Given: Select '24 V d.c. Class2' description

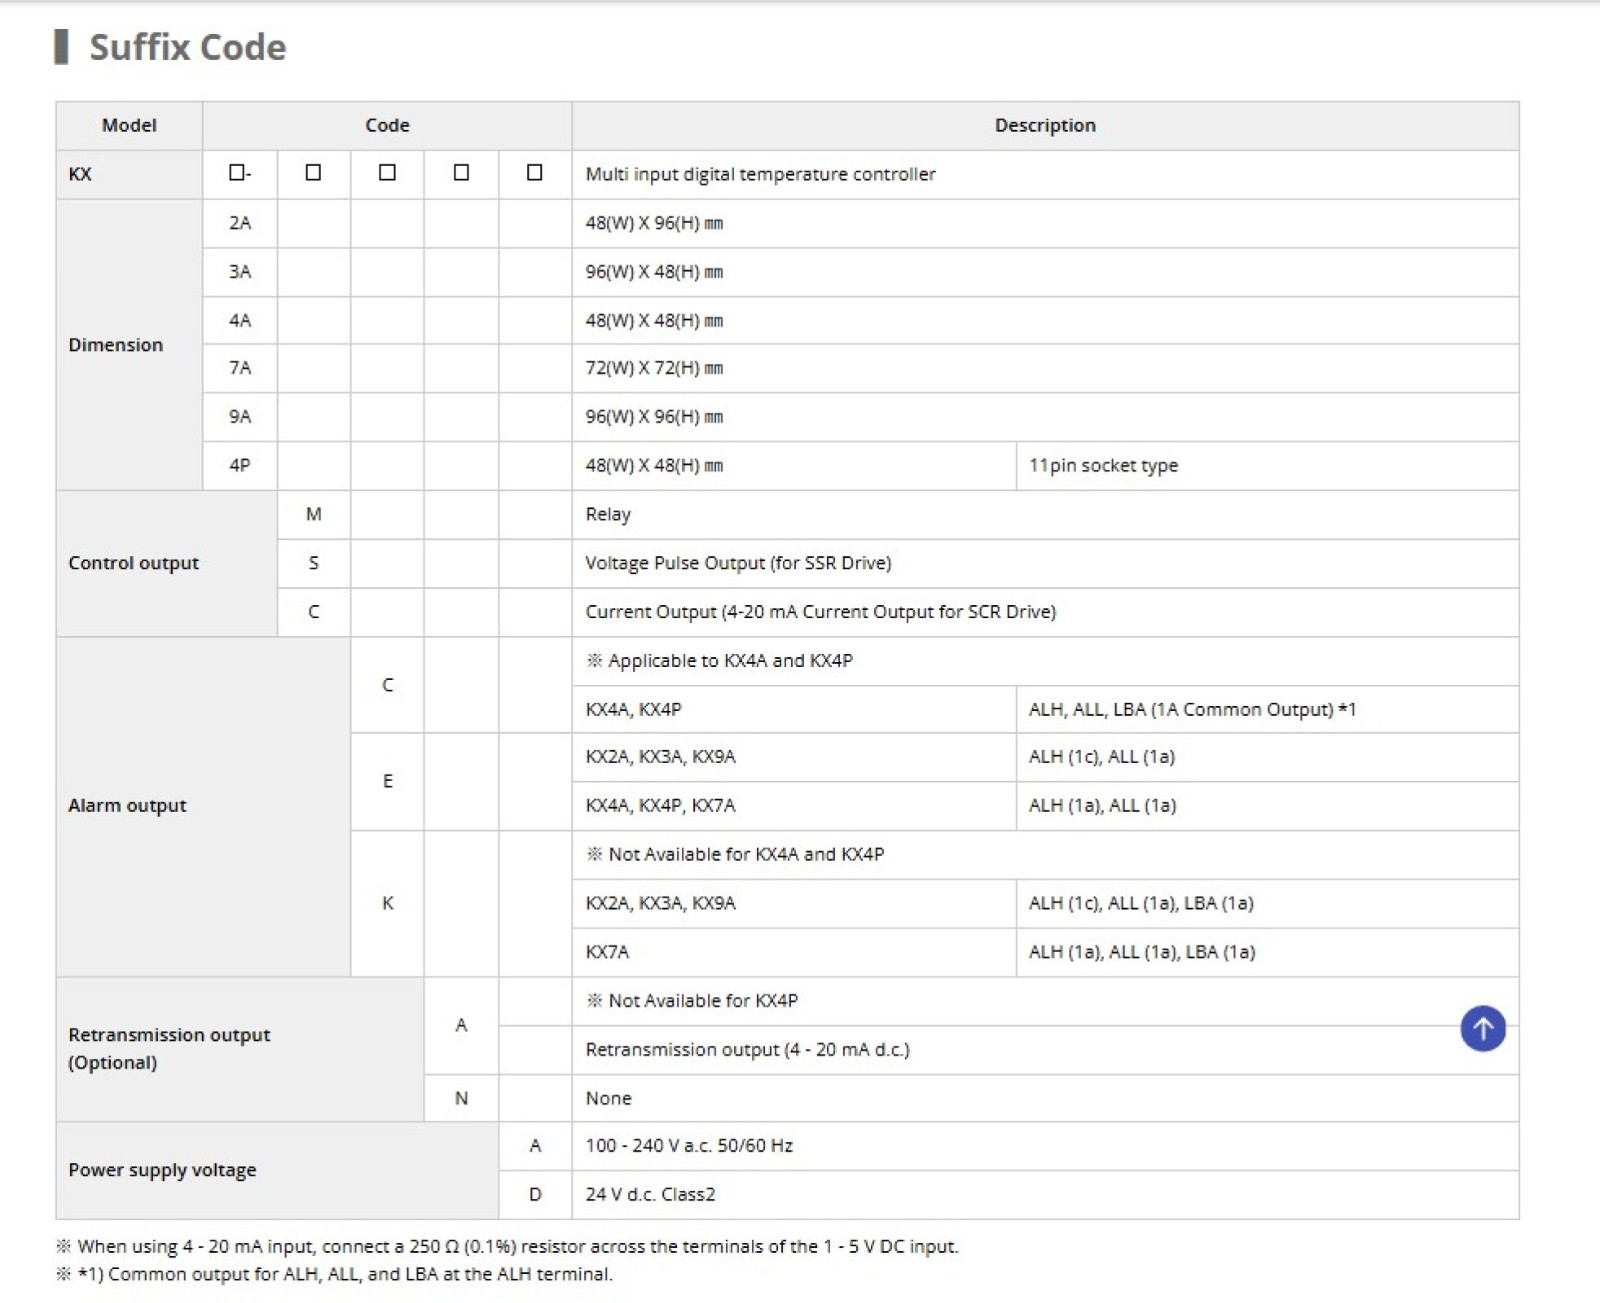Looking at the screenshot, I should click(650, 1194).
